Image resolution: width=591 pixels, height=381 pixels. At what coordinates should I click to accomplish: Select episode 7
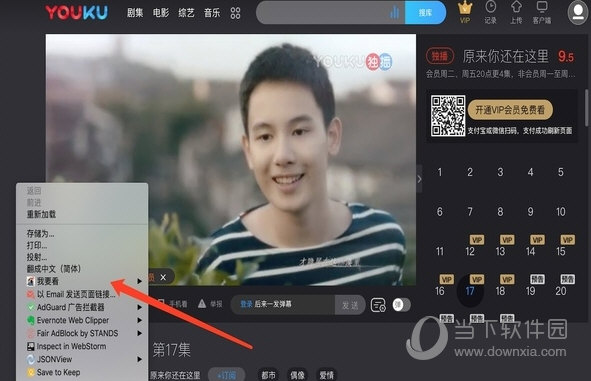click(x=470, y=212)
